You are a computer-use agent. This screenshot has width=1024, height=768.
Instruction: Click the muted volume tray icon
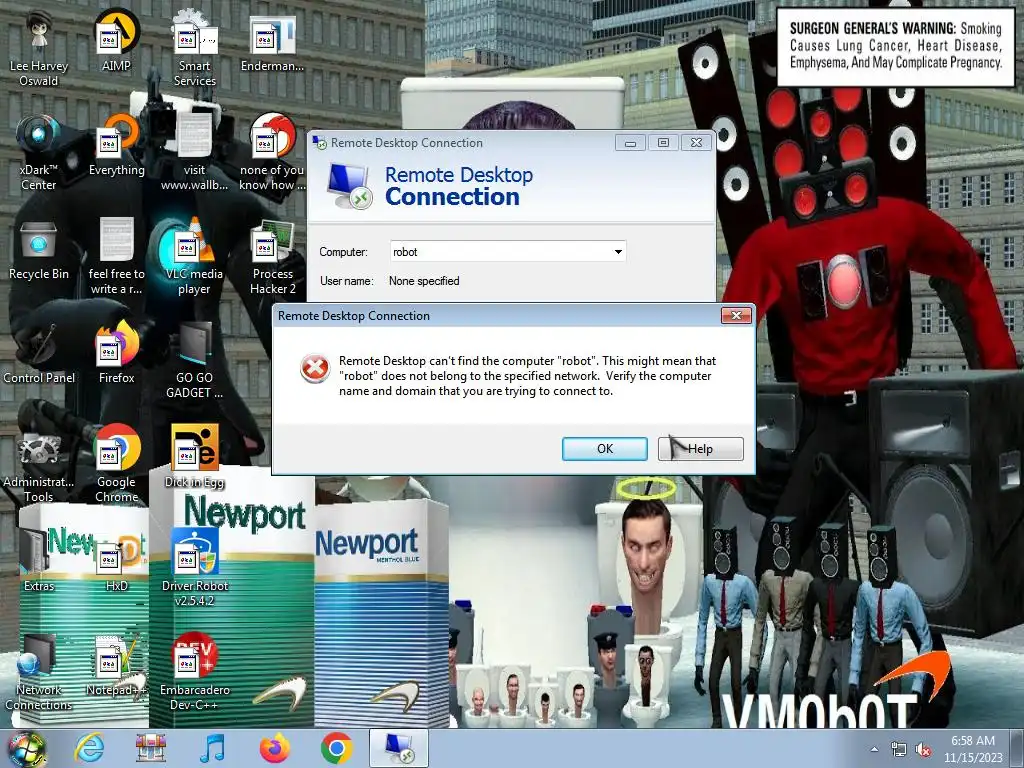coord(923,750)
